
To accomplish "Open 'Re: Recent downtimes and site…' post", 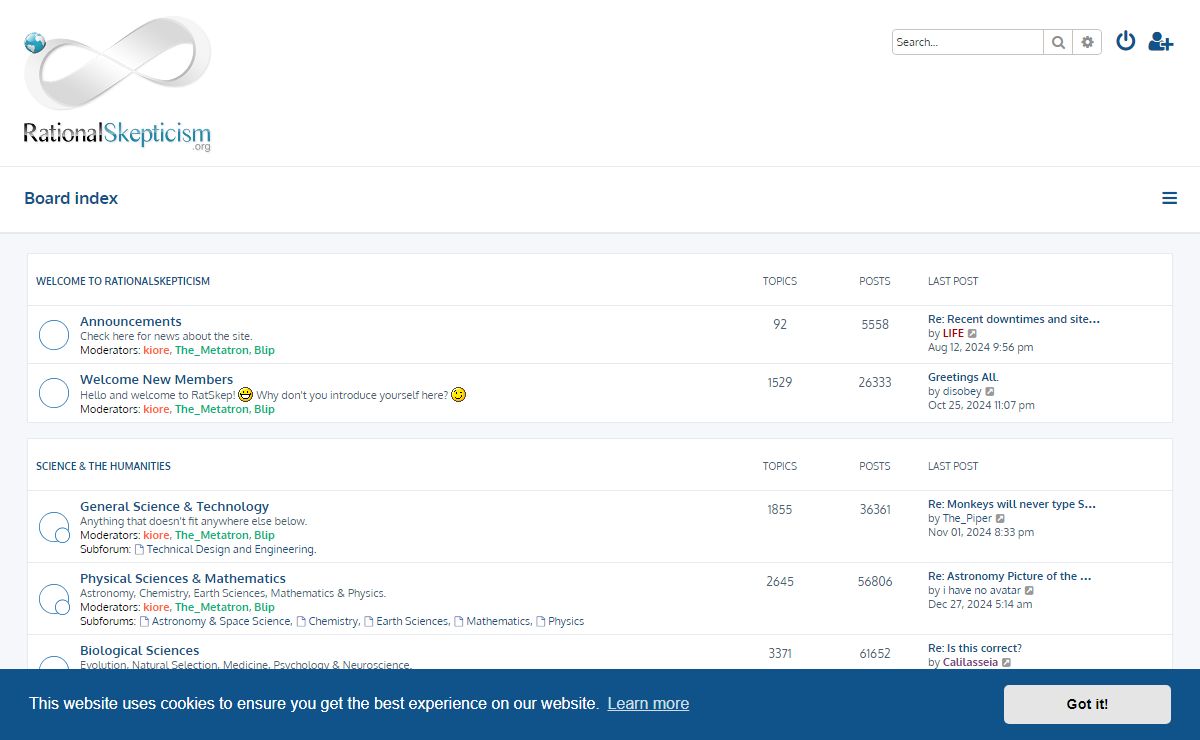I will coord(1014,319).
